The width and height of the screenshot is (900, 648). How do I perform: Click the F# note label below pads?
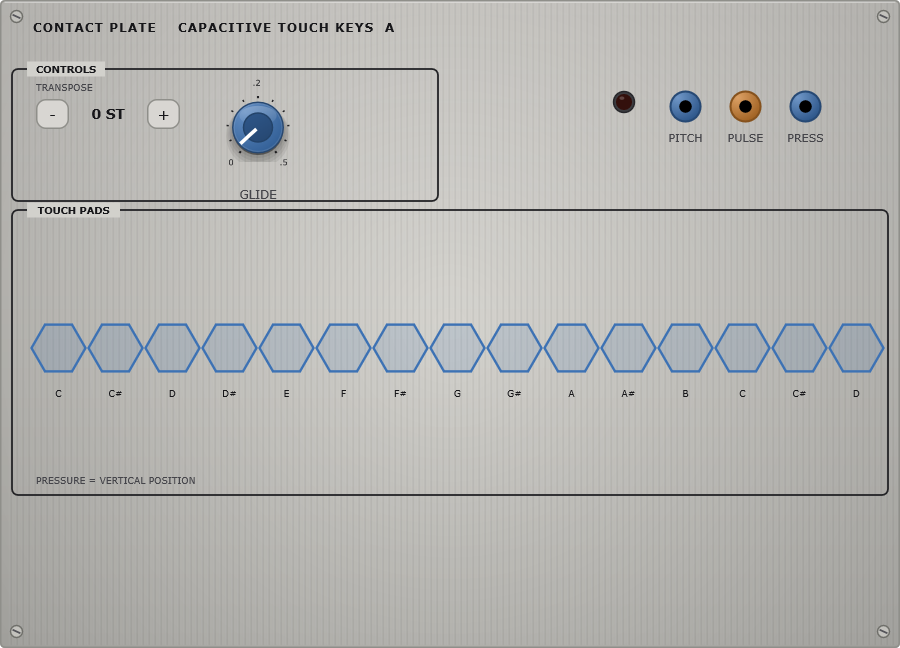tap(400, 394)
